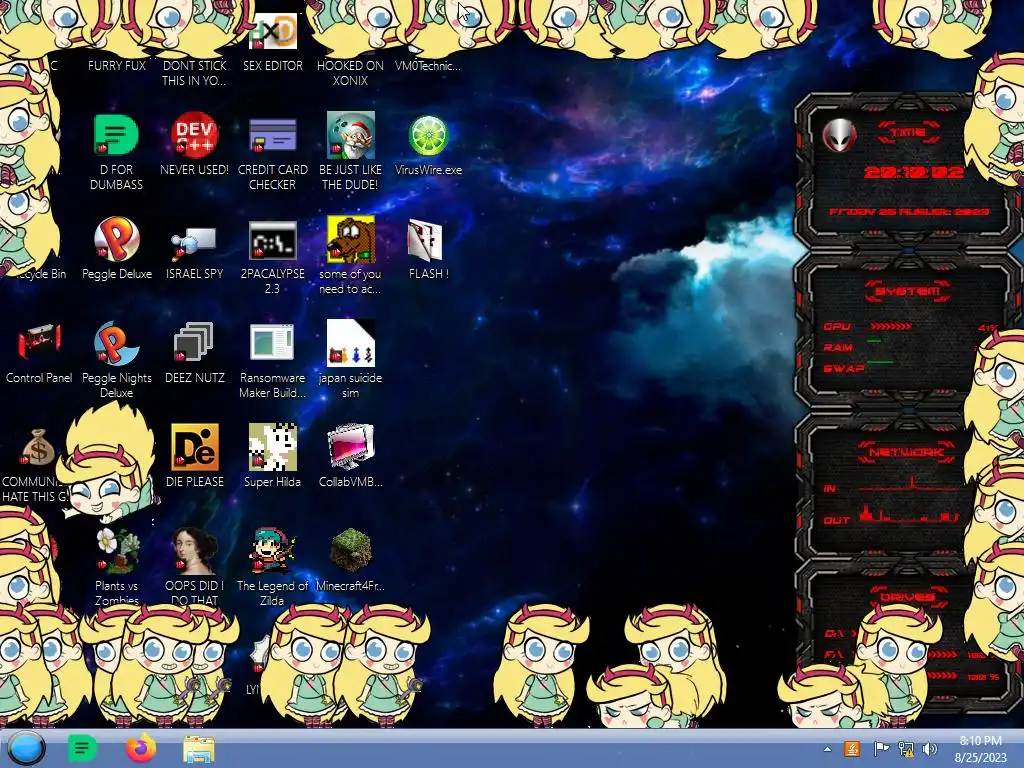This screenshot has width=1024, height=768.
Task: Launch the NEVER USED! Dev-C++ icon
Action: pyautogui.click(x=195, y=135)
